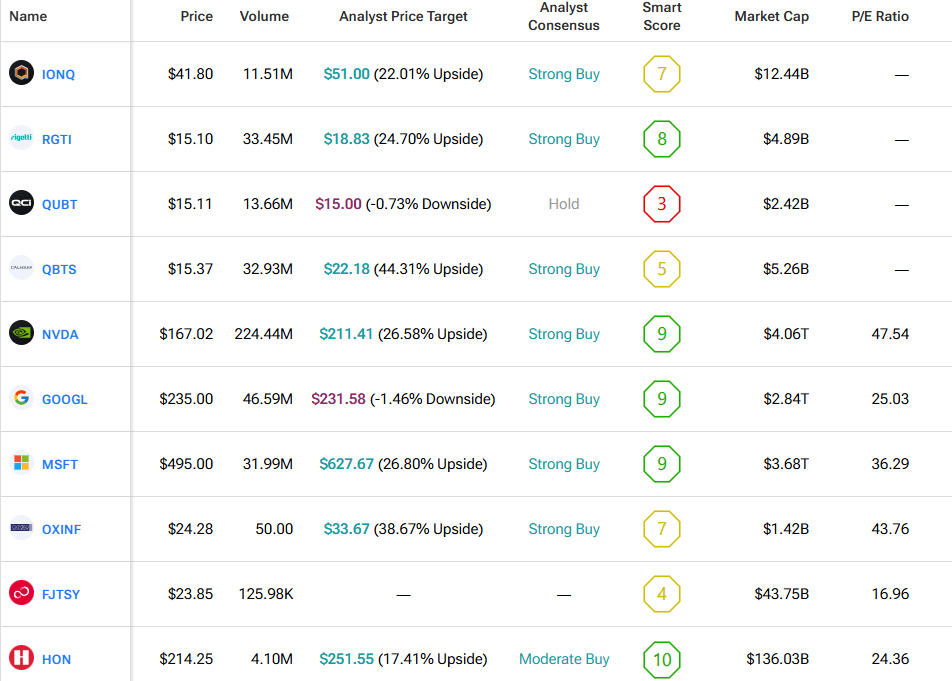Viewport: 952px width, 681px height.
Task: Click the Google GOOGL logo icon
Action: click(21, 399)
